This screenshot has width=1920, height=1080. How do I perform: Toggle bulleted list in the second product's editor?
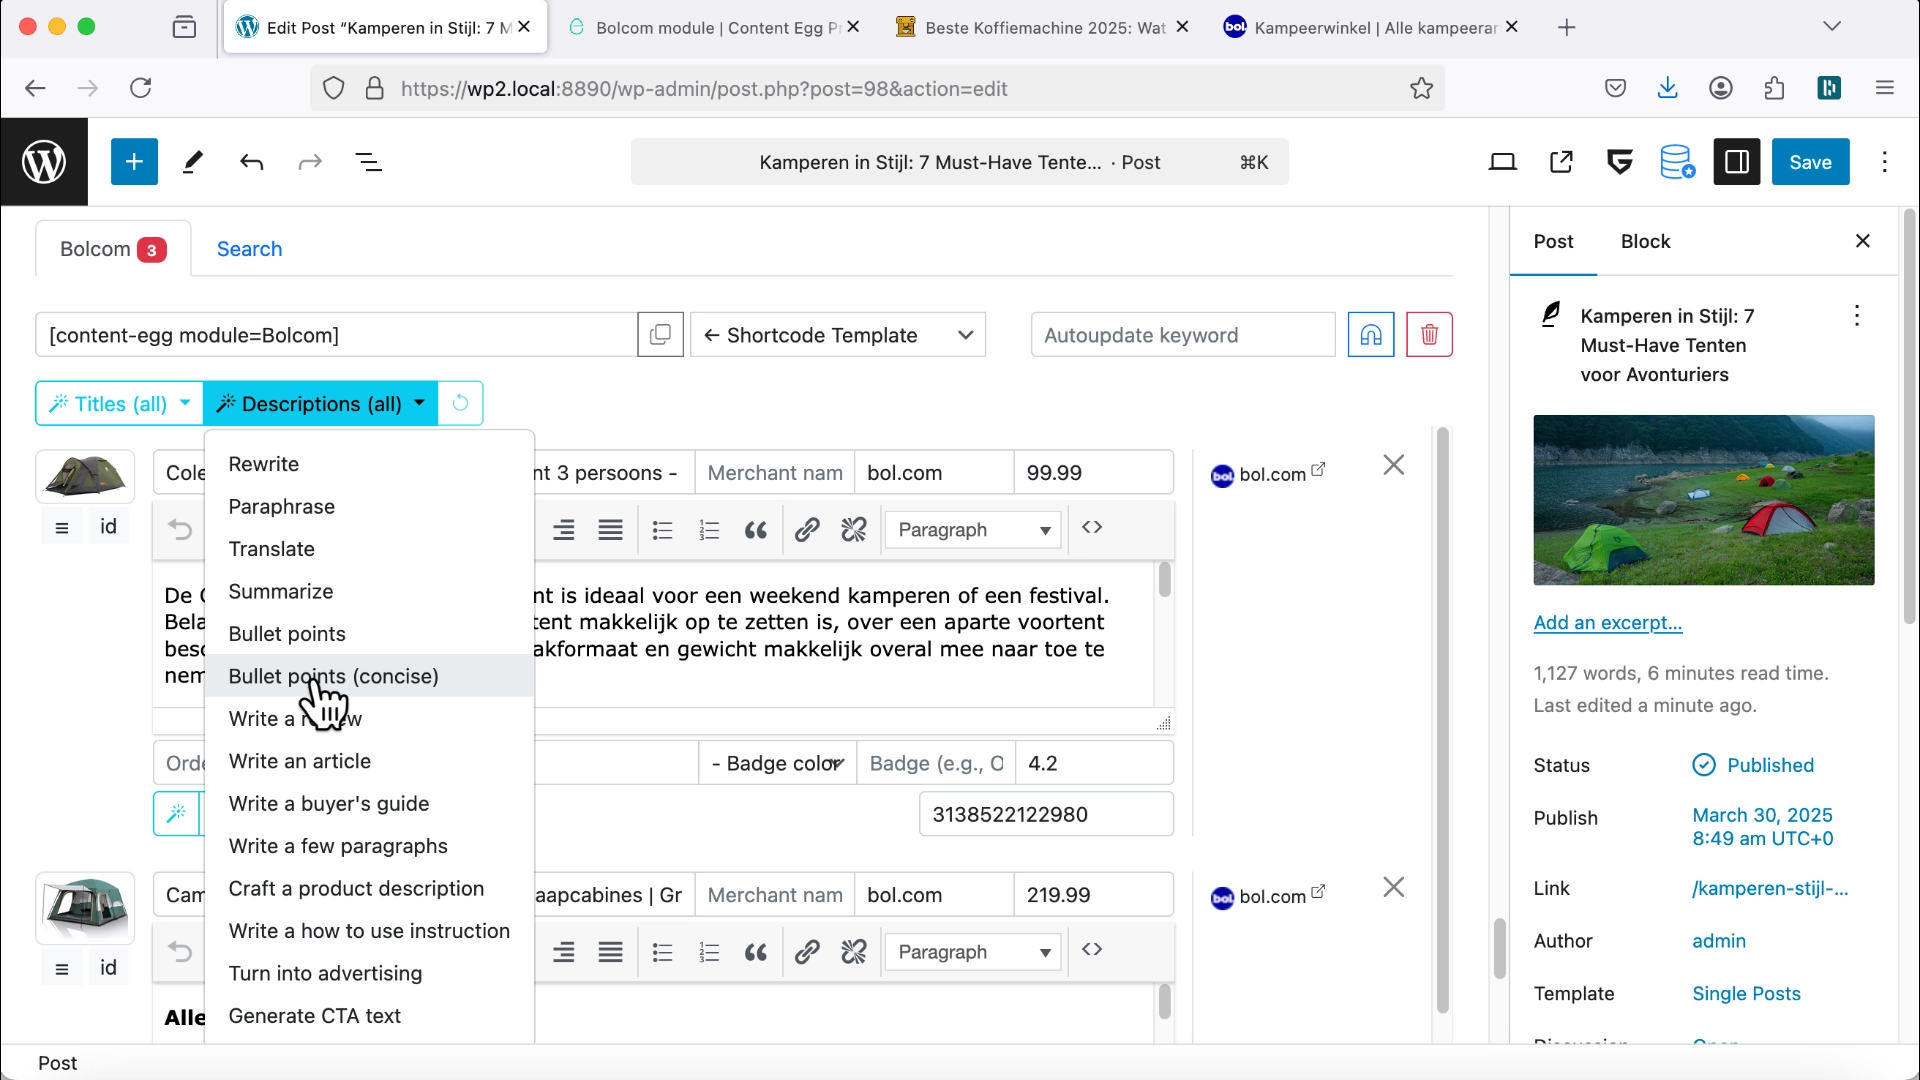(x=662, y=952)
